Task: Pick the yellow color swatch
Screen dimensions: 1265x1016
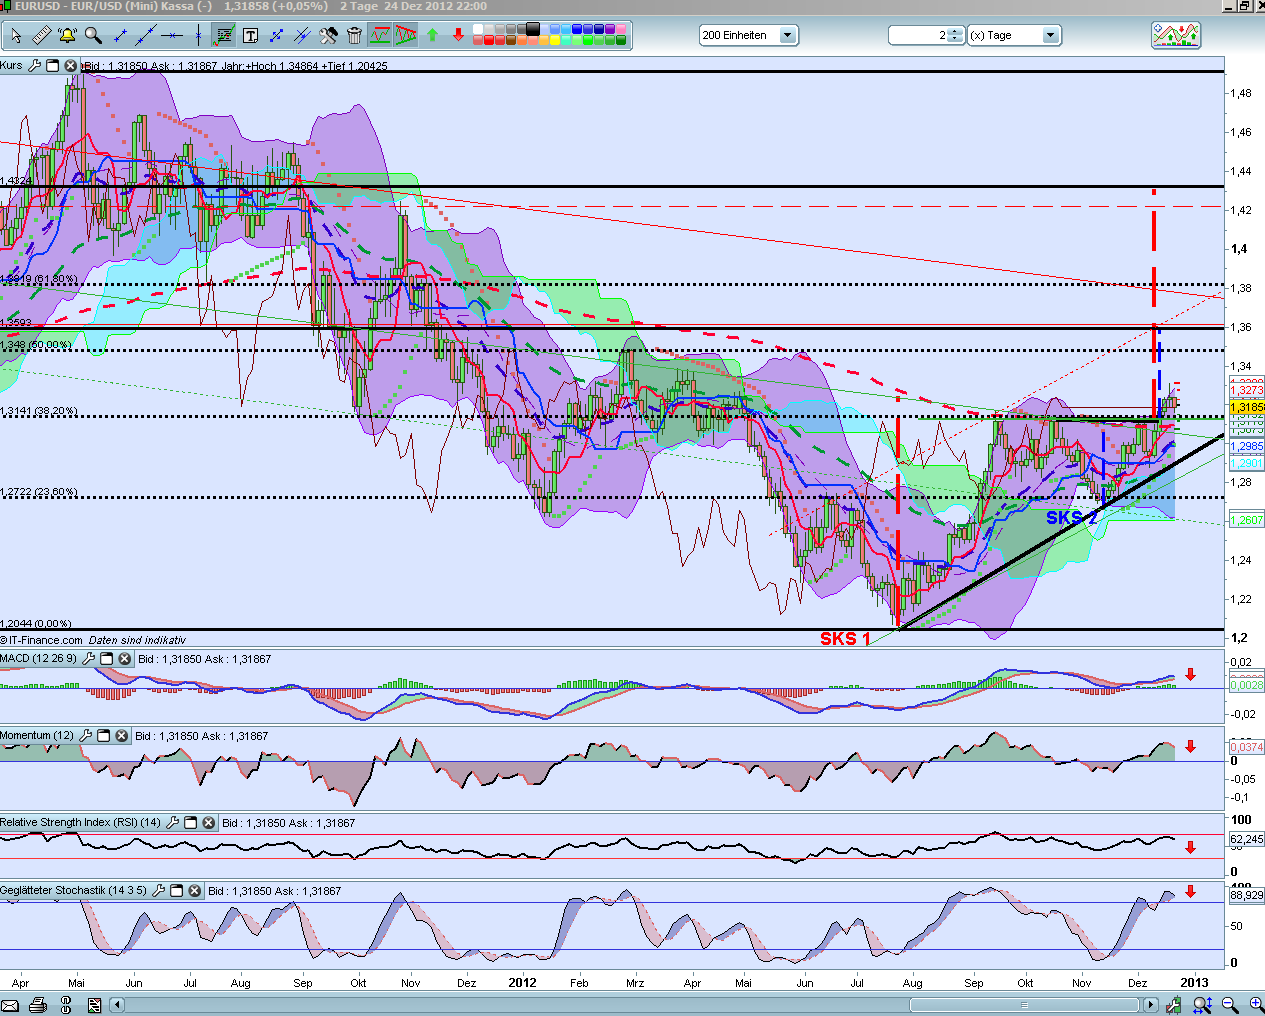Action: pyautogui.click(x=555, y=40)
